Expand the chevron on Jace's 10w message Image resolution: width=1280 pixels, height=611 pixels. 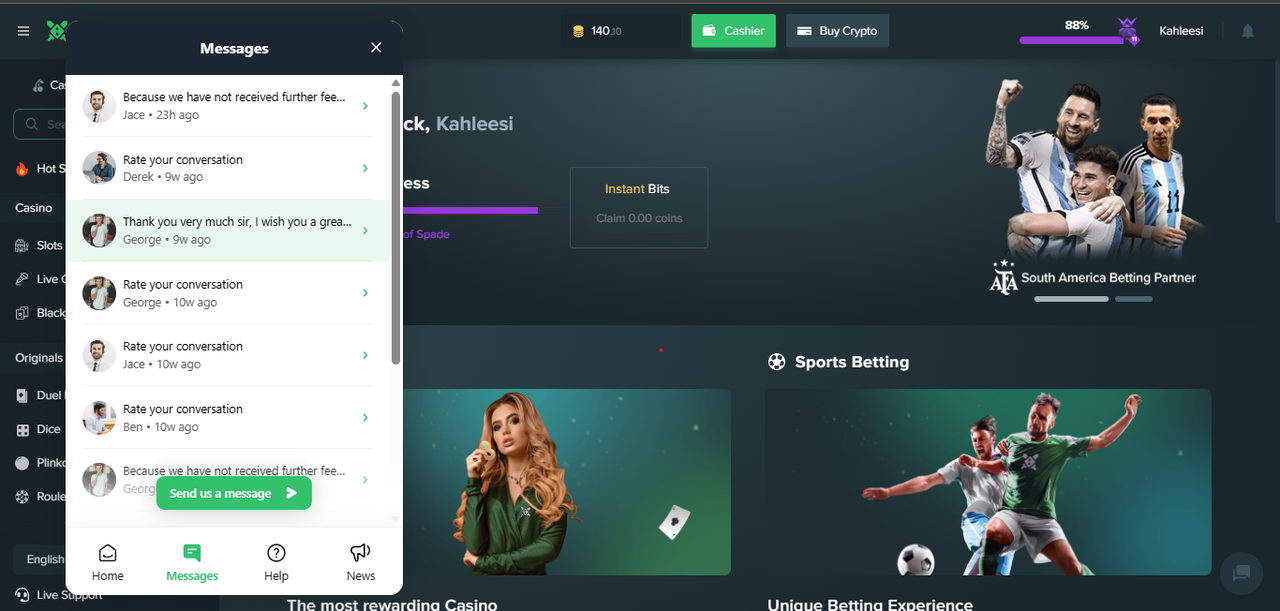tap(365, 355)
